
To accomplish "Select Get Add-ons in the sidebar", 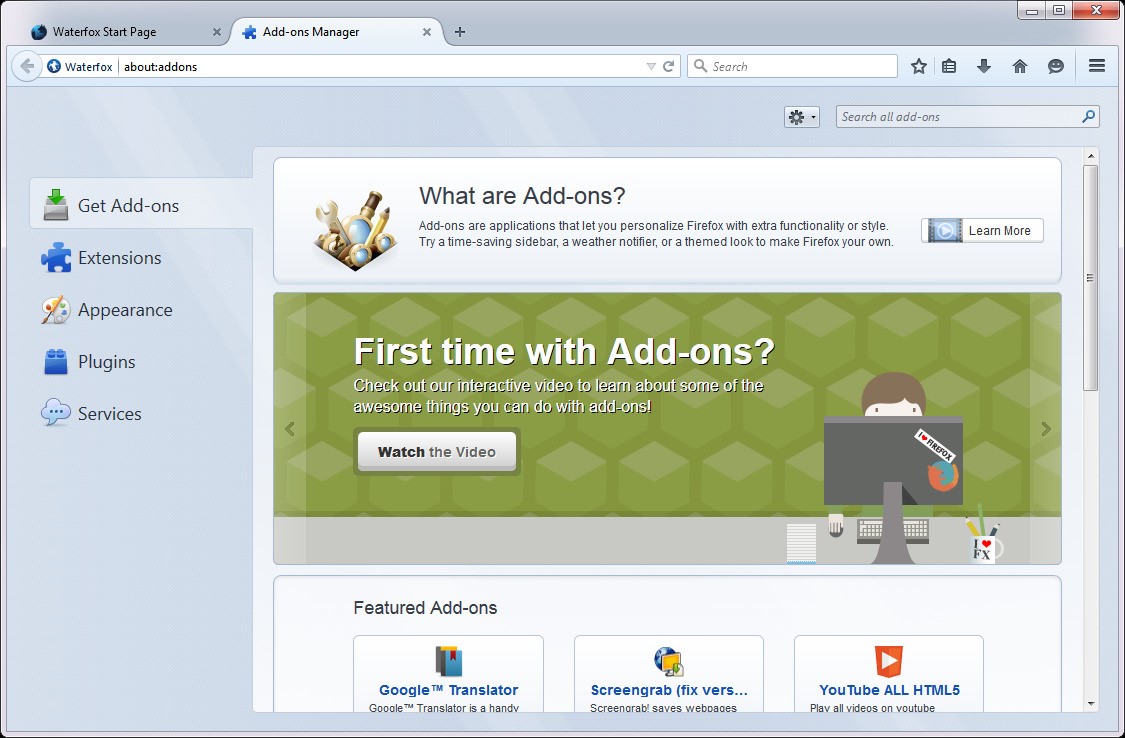I will click(x=128, y=204).
